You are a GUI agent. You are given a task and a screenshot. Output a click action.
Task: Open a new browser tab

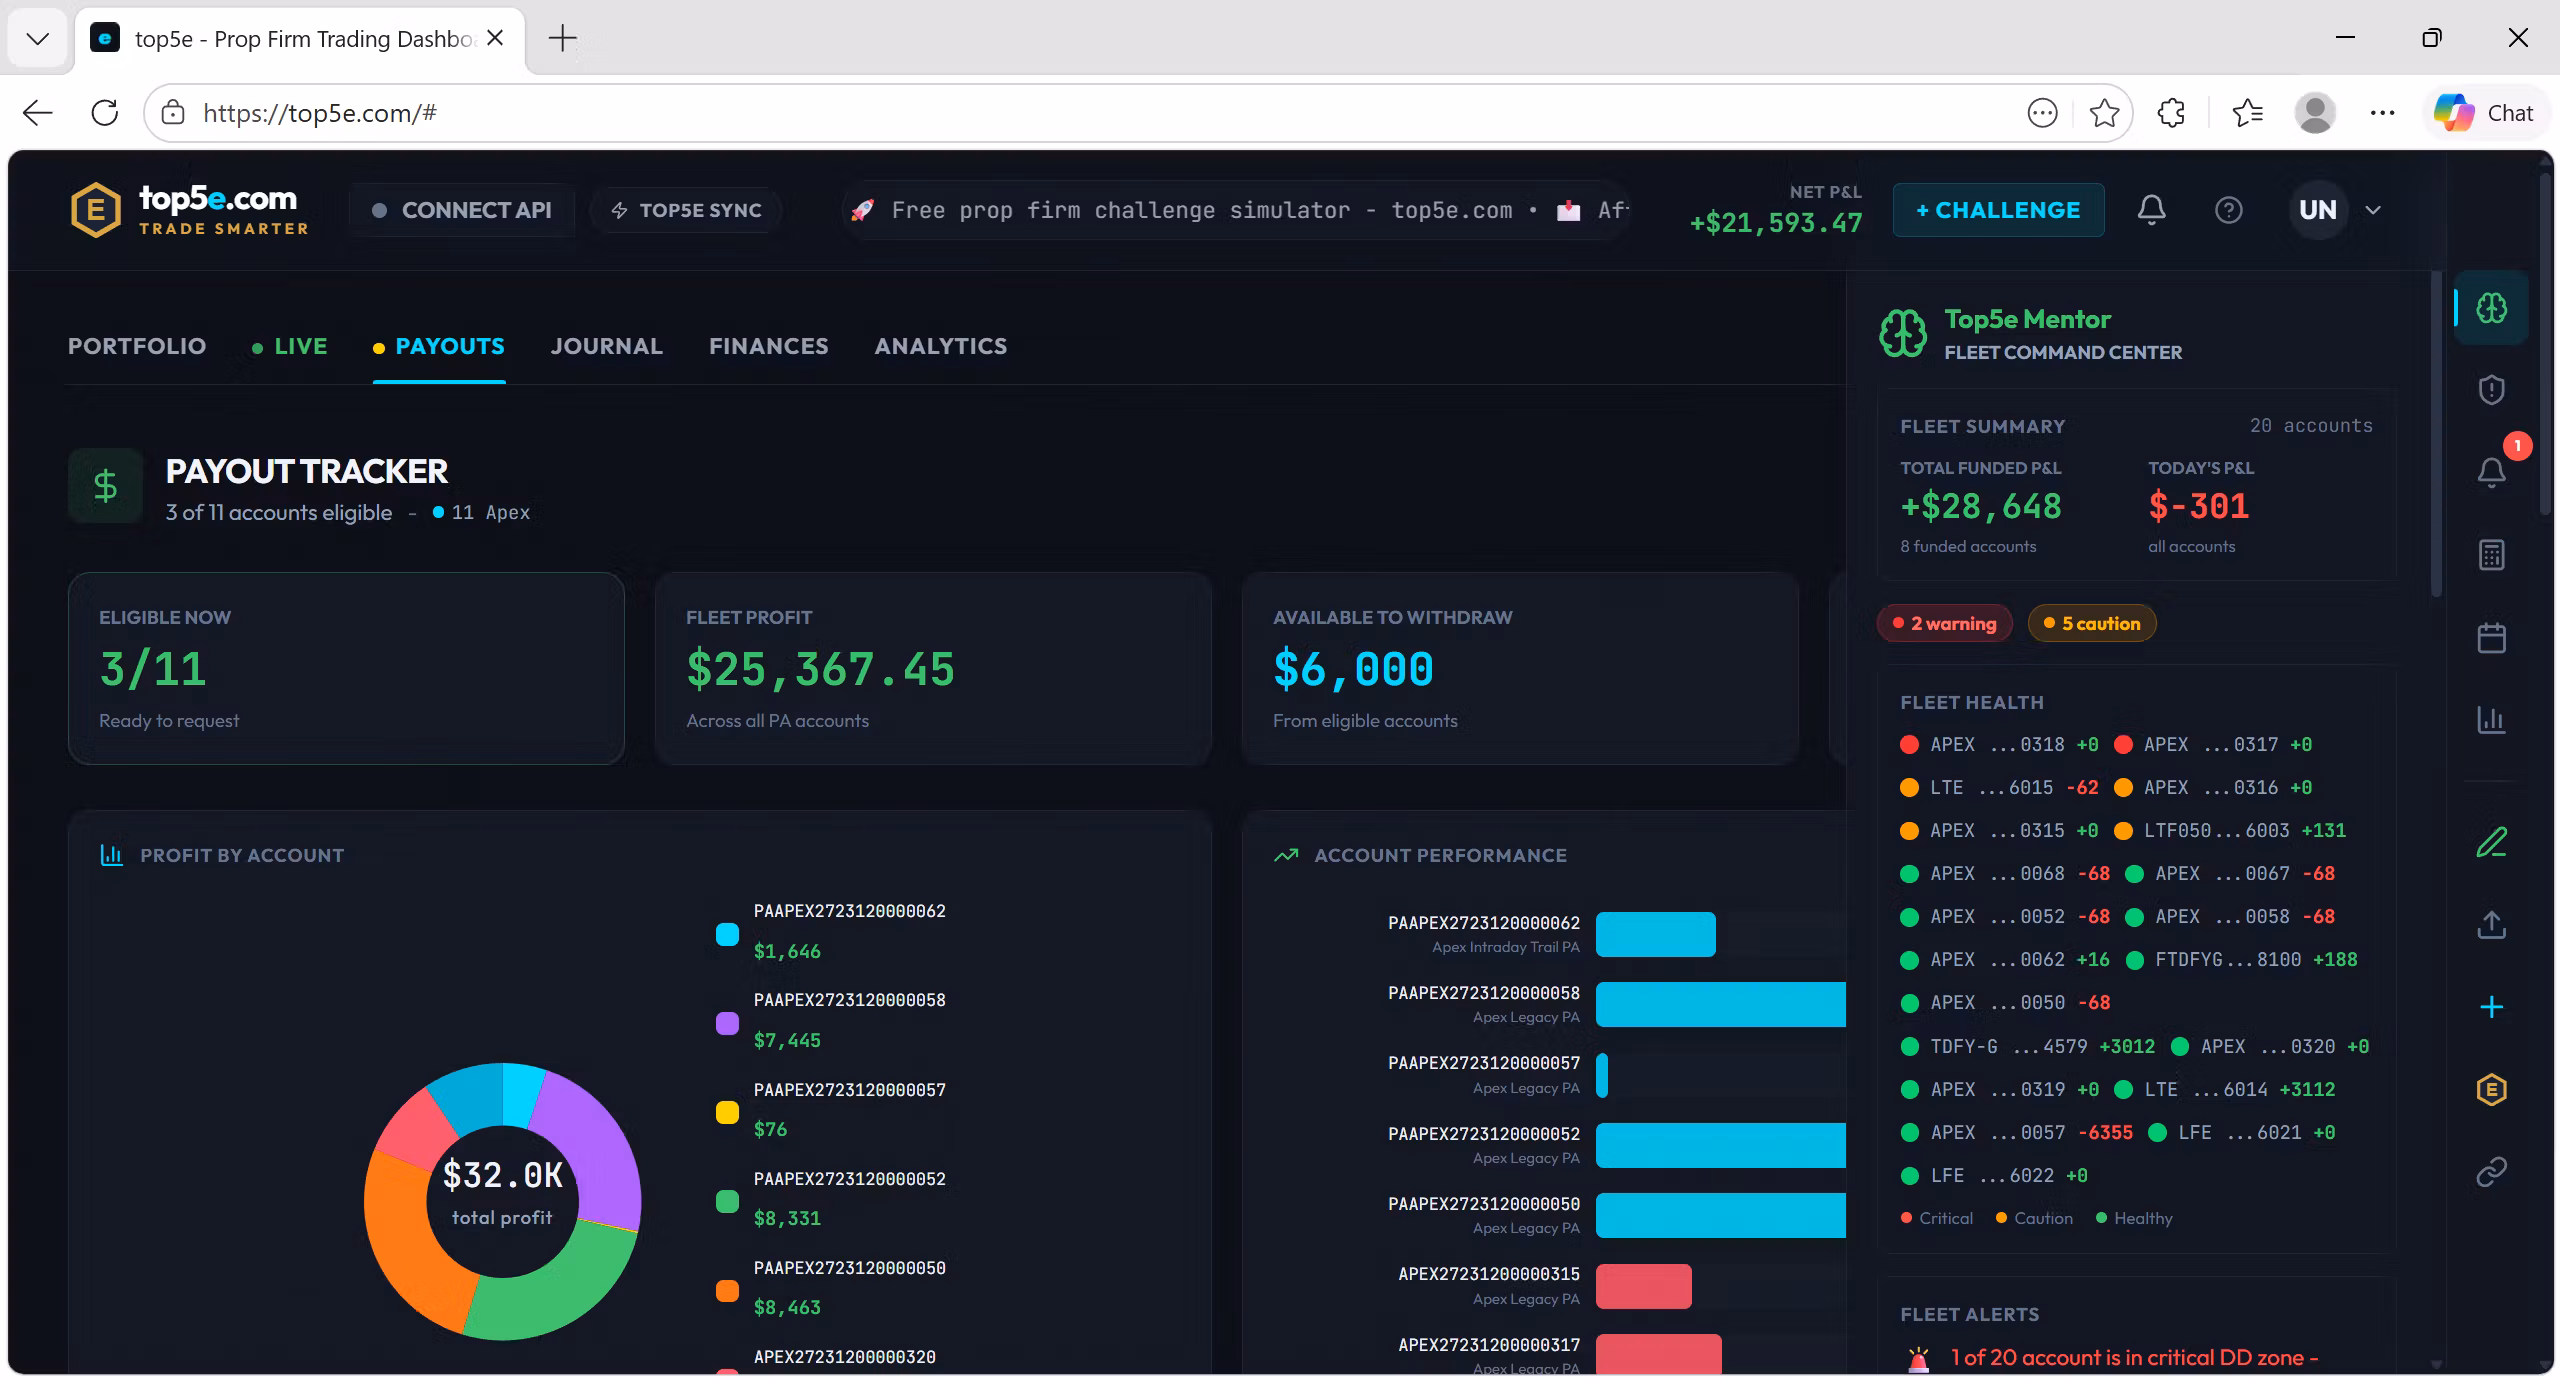click(x=563, y=39)
